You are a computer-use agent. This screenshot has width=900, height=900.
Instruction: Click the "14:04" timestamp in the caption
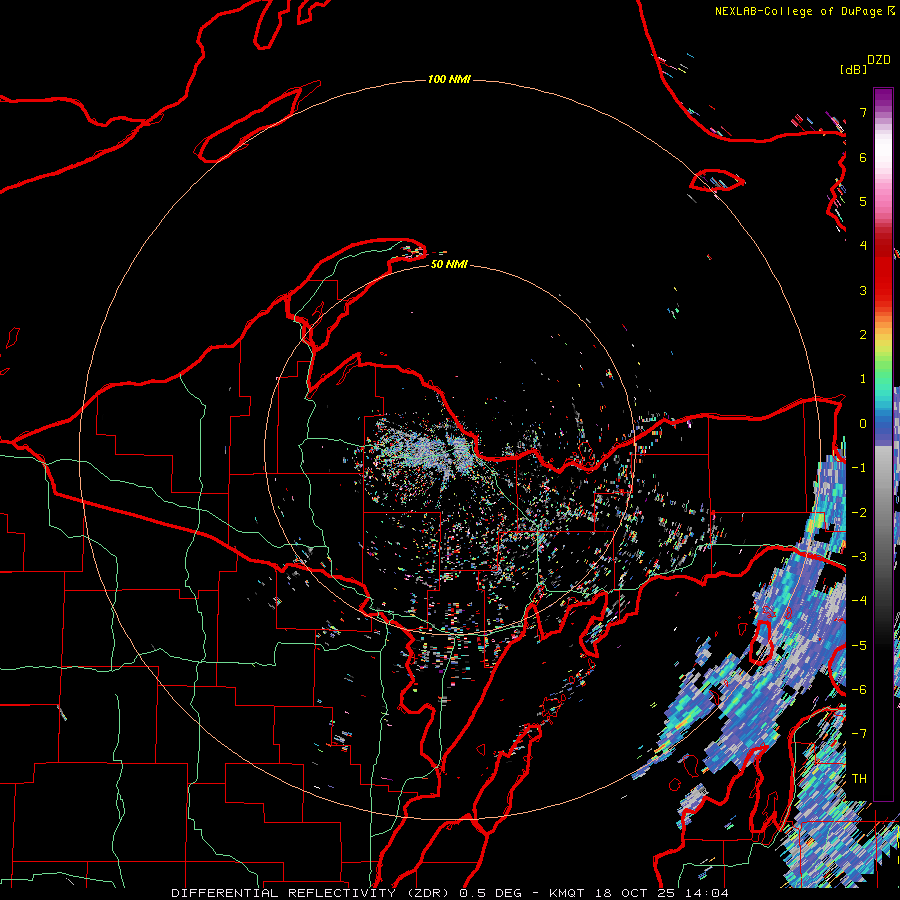point(709,893)
